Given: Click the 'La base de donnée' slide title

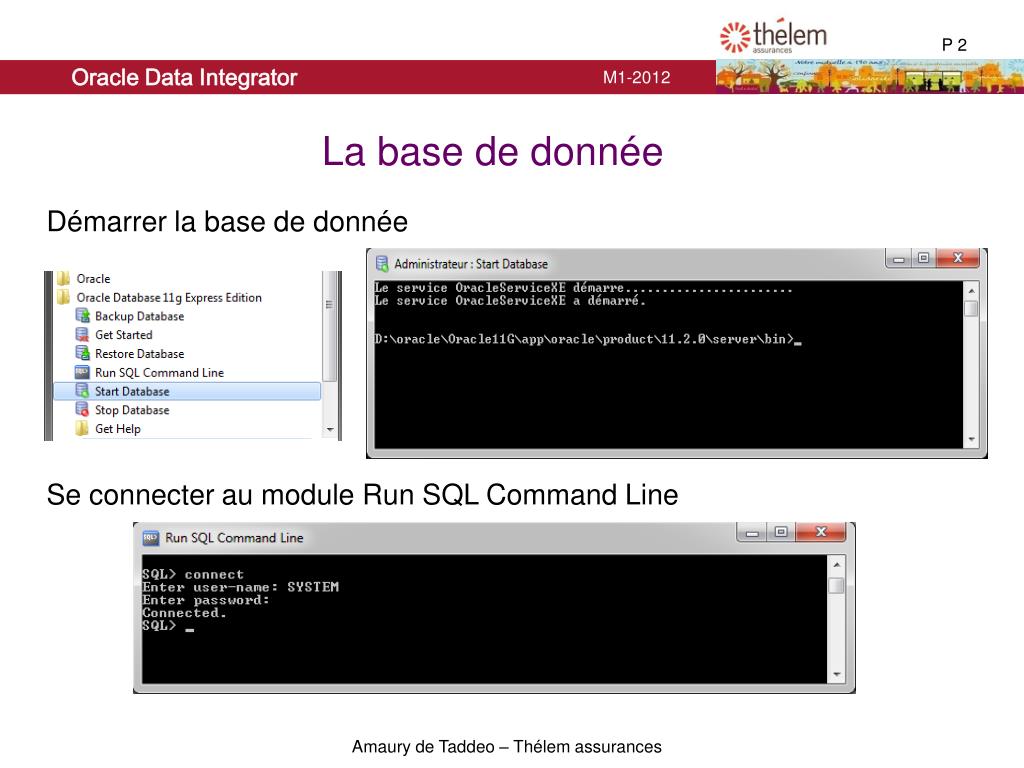Looking at the screenshot, I should click(492, 152).
